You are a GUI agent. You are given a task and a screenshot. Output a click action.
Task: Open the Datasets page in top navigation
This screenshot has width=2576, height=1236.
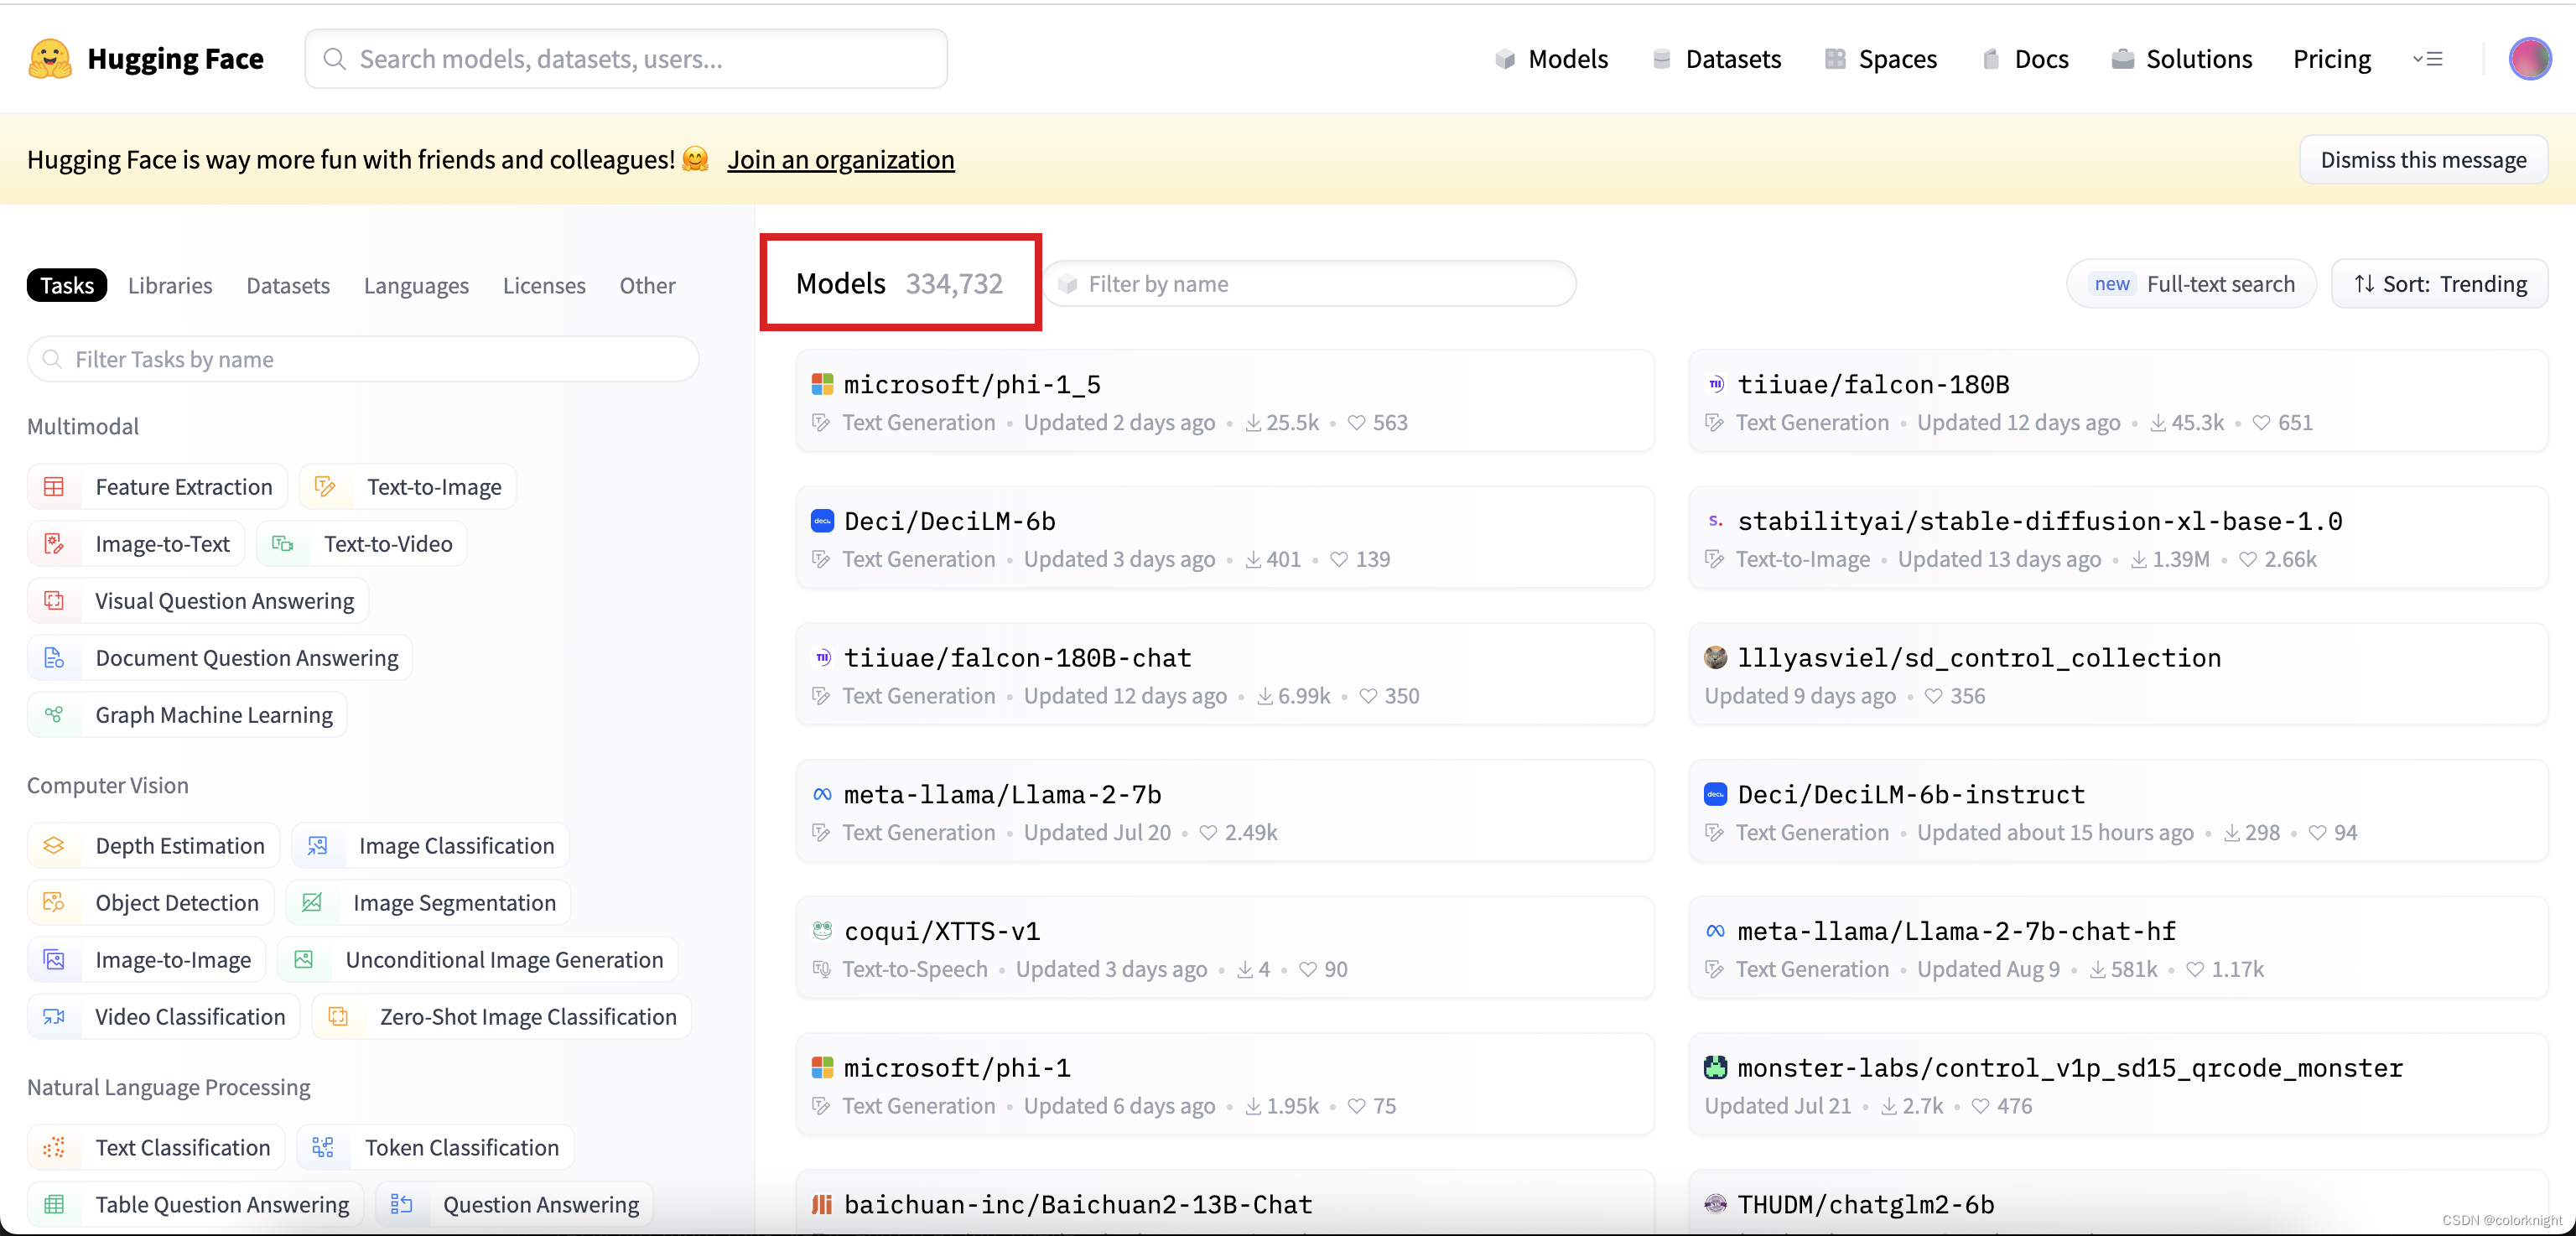[1717, 59]
